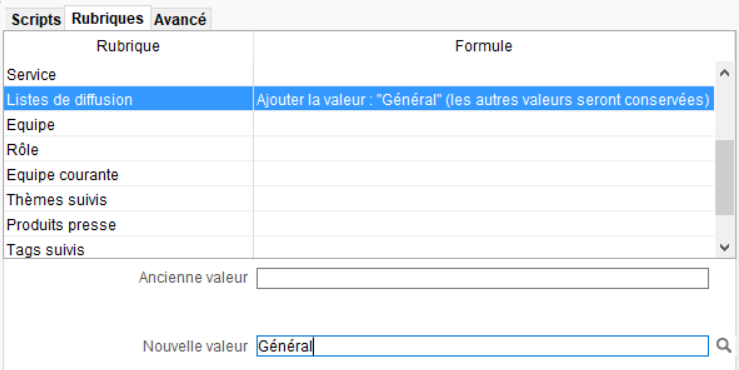Focus the Nouvelle valeur field containing Général
This screenshot has height=370, width=739.
[483, 346]
